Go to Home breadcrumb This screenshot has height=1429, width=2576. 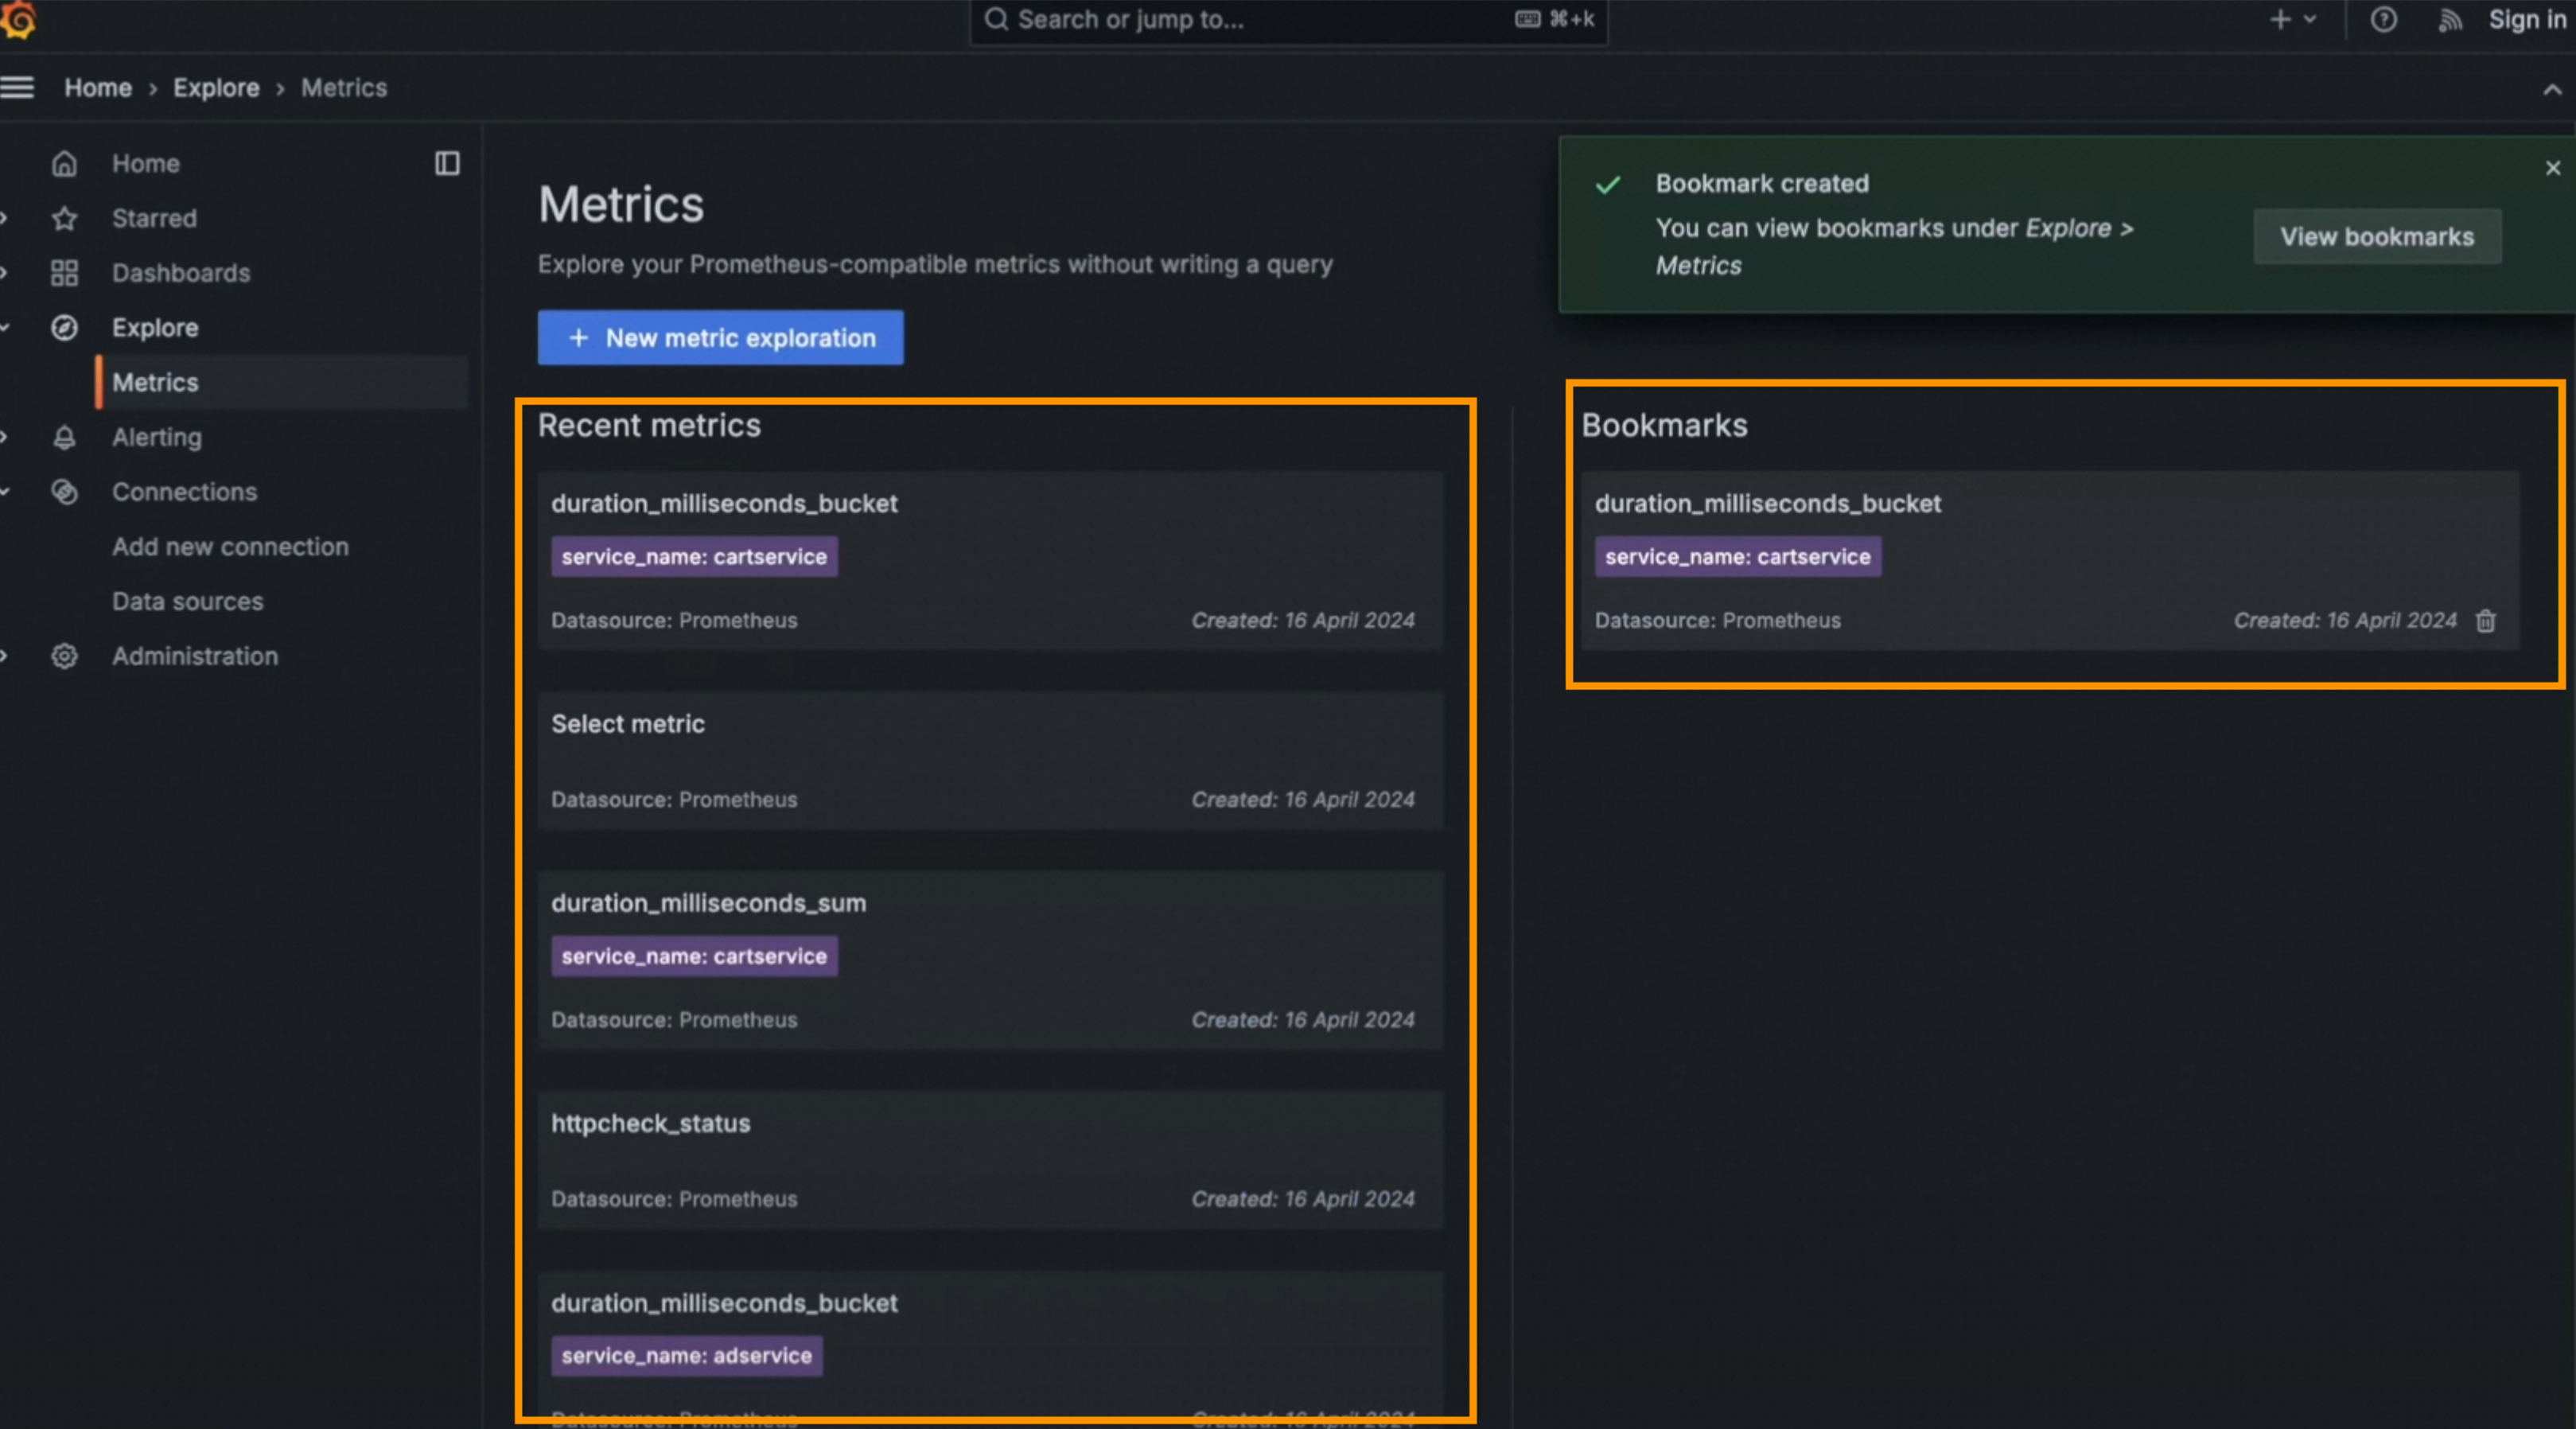(98, 88)
